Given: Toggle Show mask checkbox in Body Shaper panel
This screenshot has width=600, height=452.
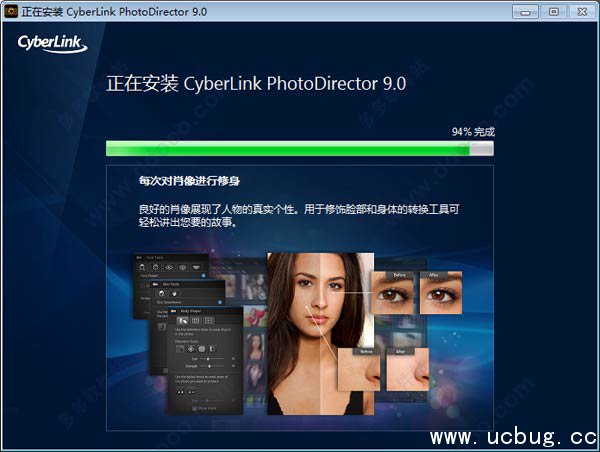Looking at the screenshot, I should [196, 407].
